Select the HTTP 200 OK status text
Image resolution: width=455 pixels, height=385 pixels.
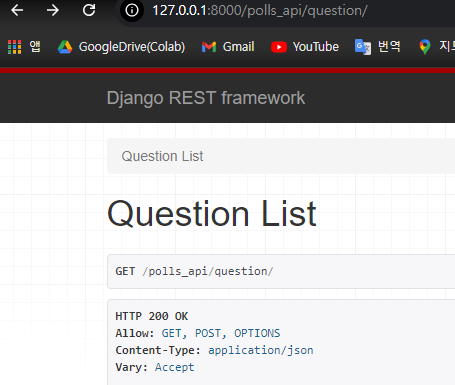click(x=152, y=316)
